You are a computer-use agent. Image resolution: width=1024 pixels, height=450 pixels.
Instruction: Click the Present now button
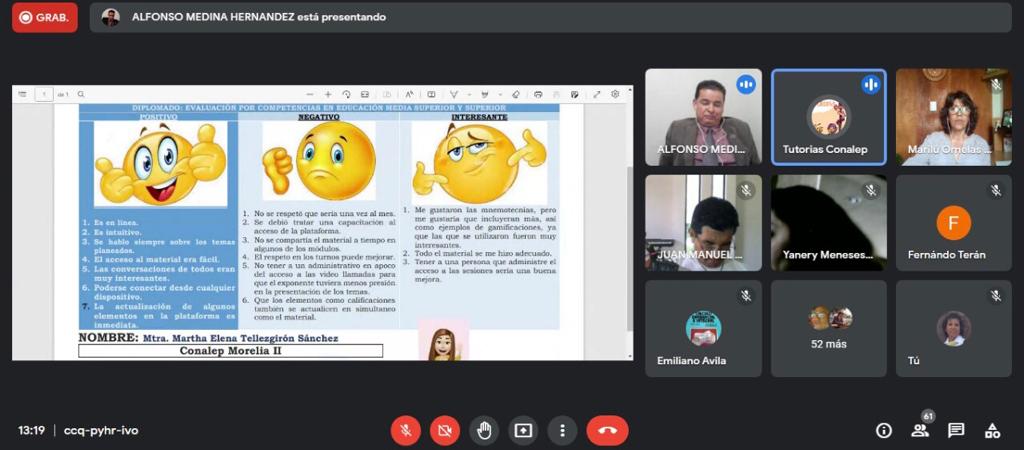click(523, 430)
